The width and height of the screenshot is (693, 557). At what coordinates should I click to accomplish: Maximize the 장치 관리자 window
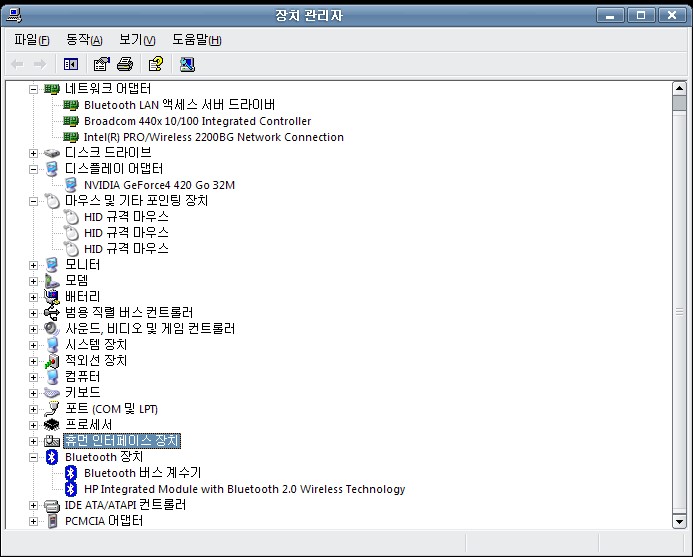tap(641, 15)
